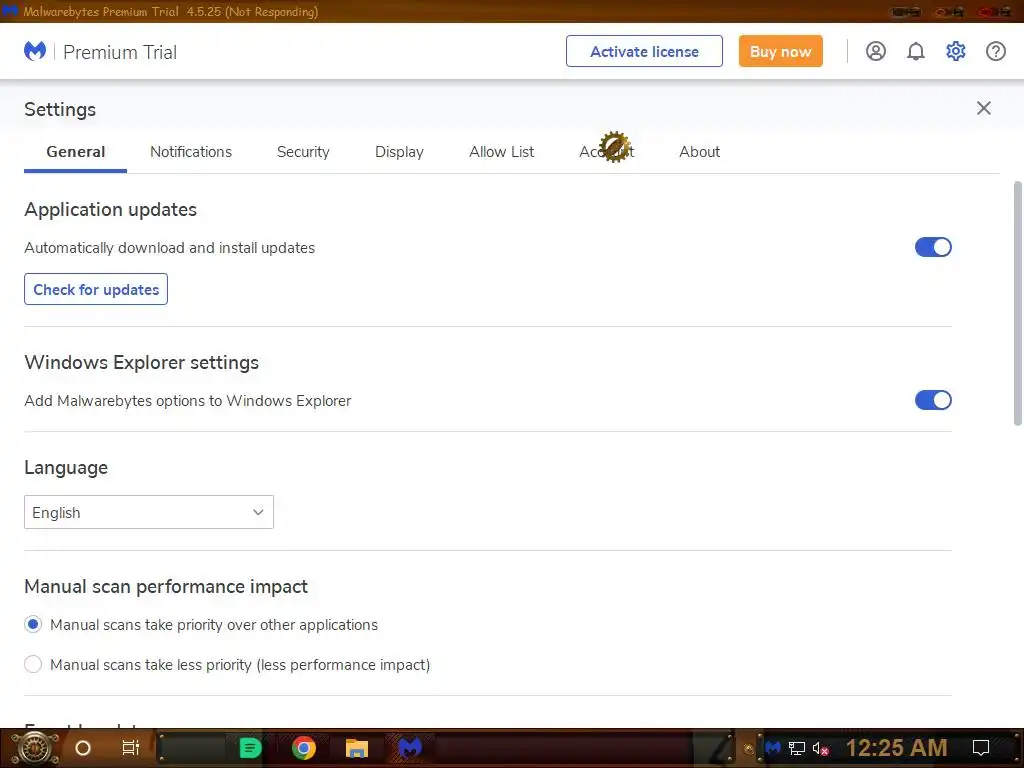Viewport: 1024px width, 768px height.
Task: Click the Language heading
Action: 66,468
